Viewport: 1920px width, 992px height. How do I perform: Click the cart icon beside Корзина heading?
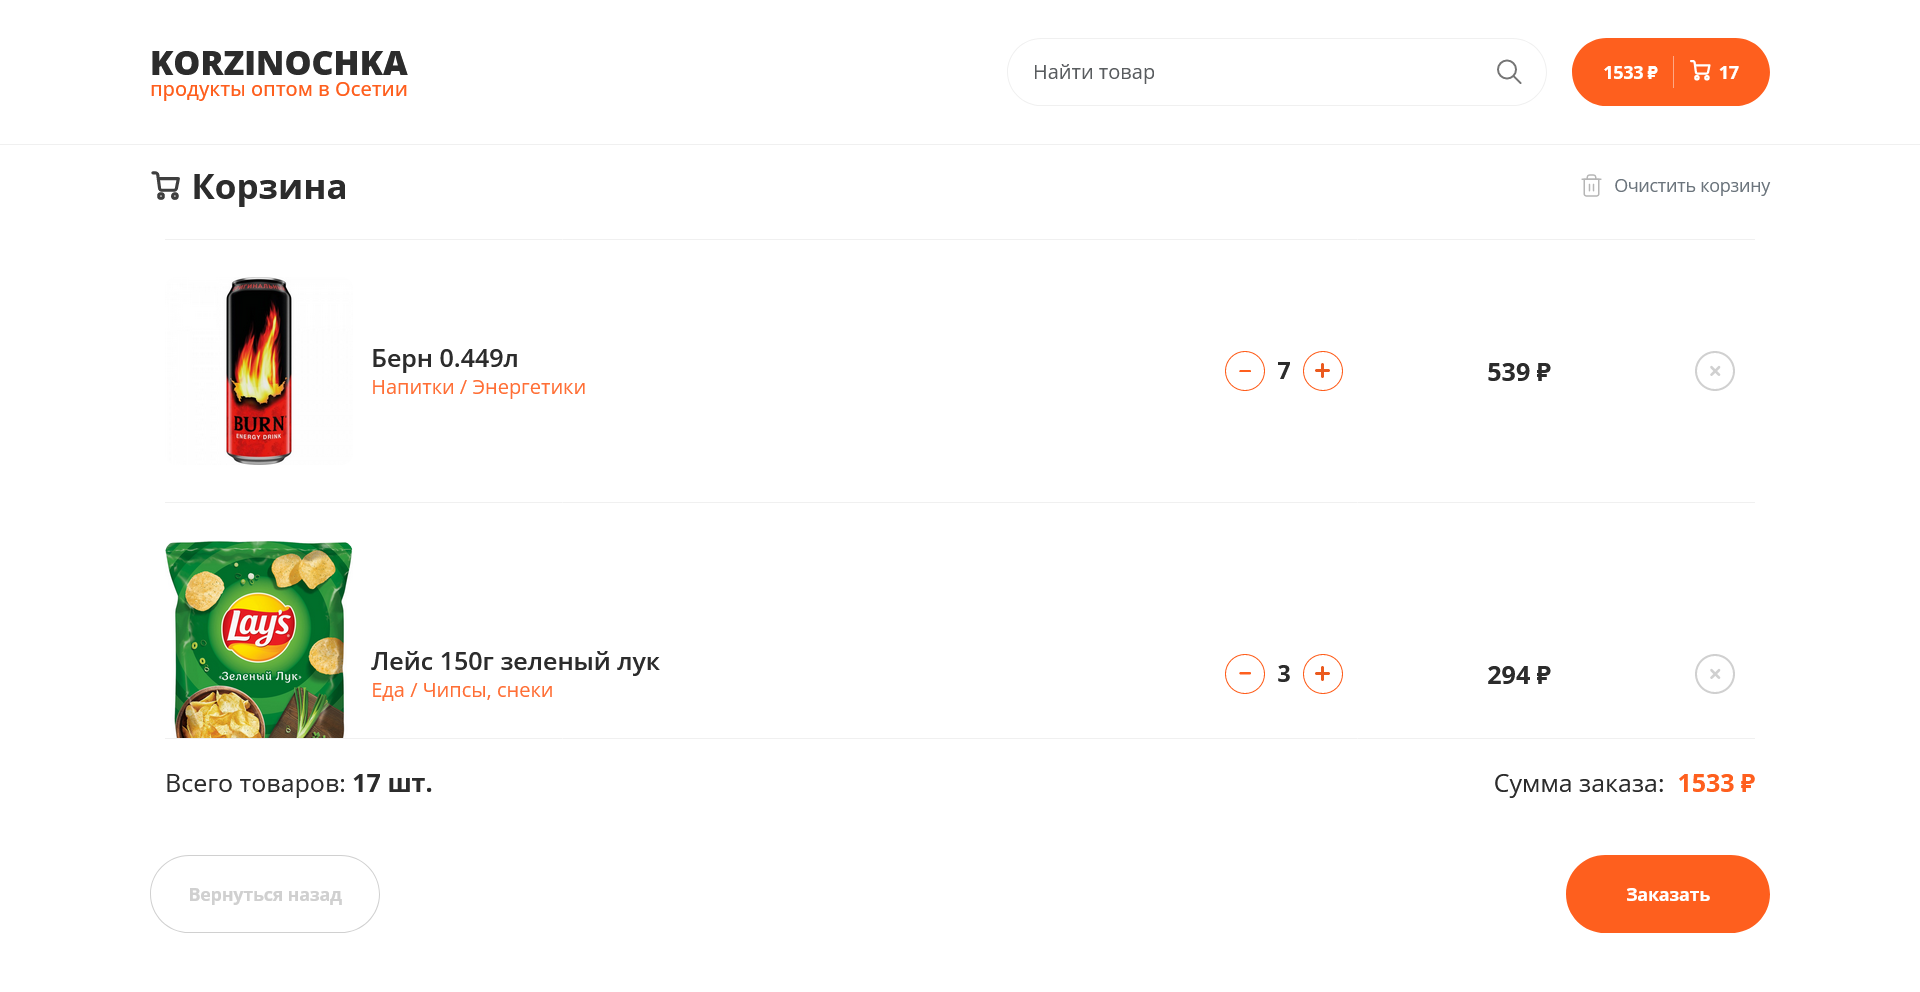tap(166, 186)
